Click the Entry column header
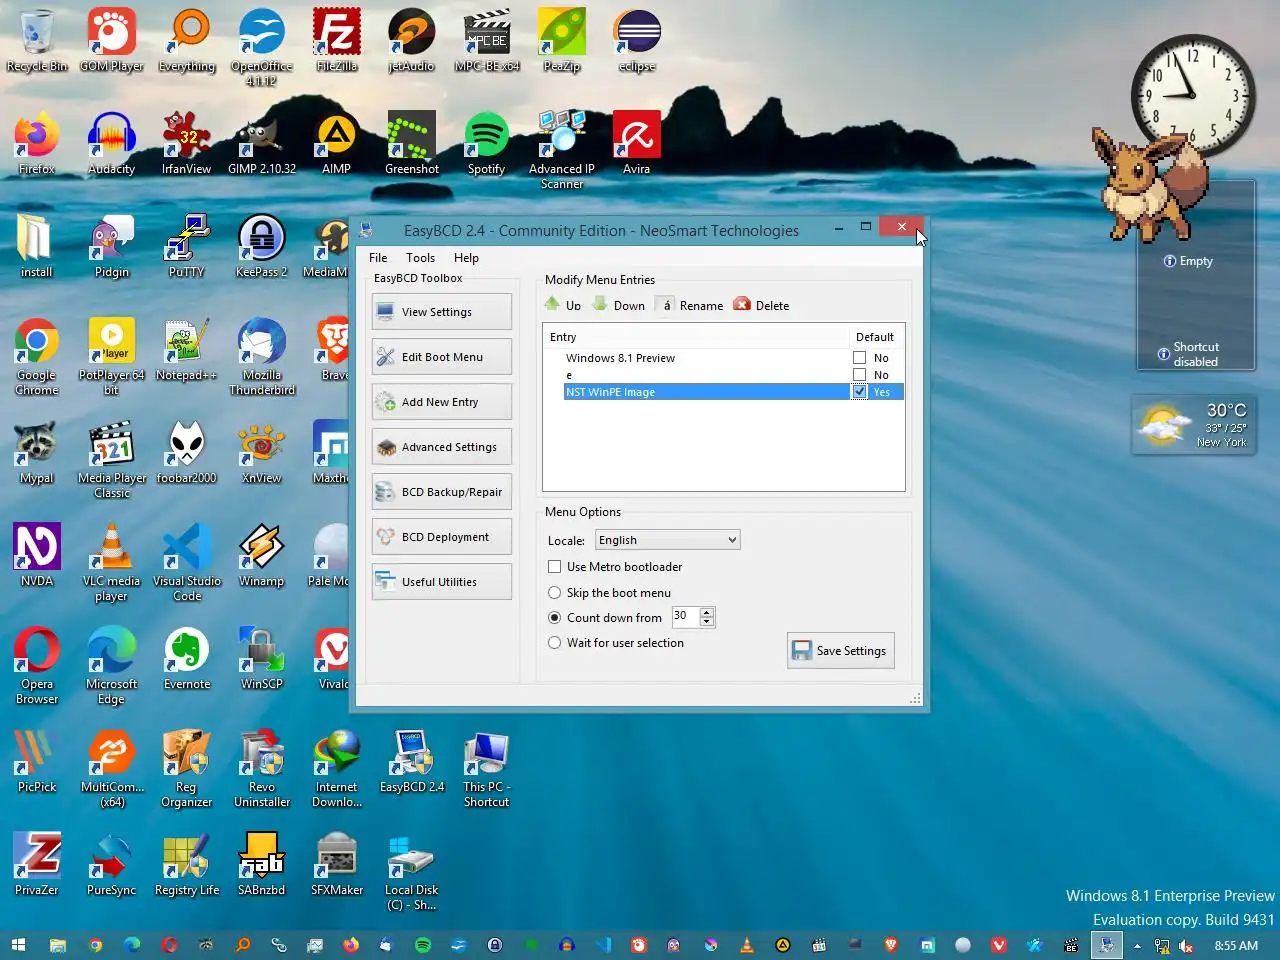1280x960 pixels. pyautogui.click(x=694, y=337)
